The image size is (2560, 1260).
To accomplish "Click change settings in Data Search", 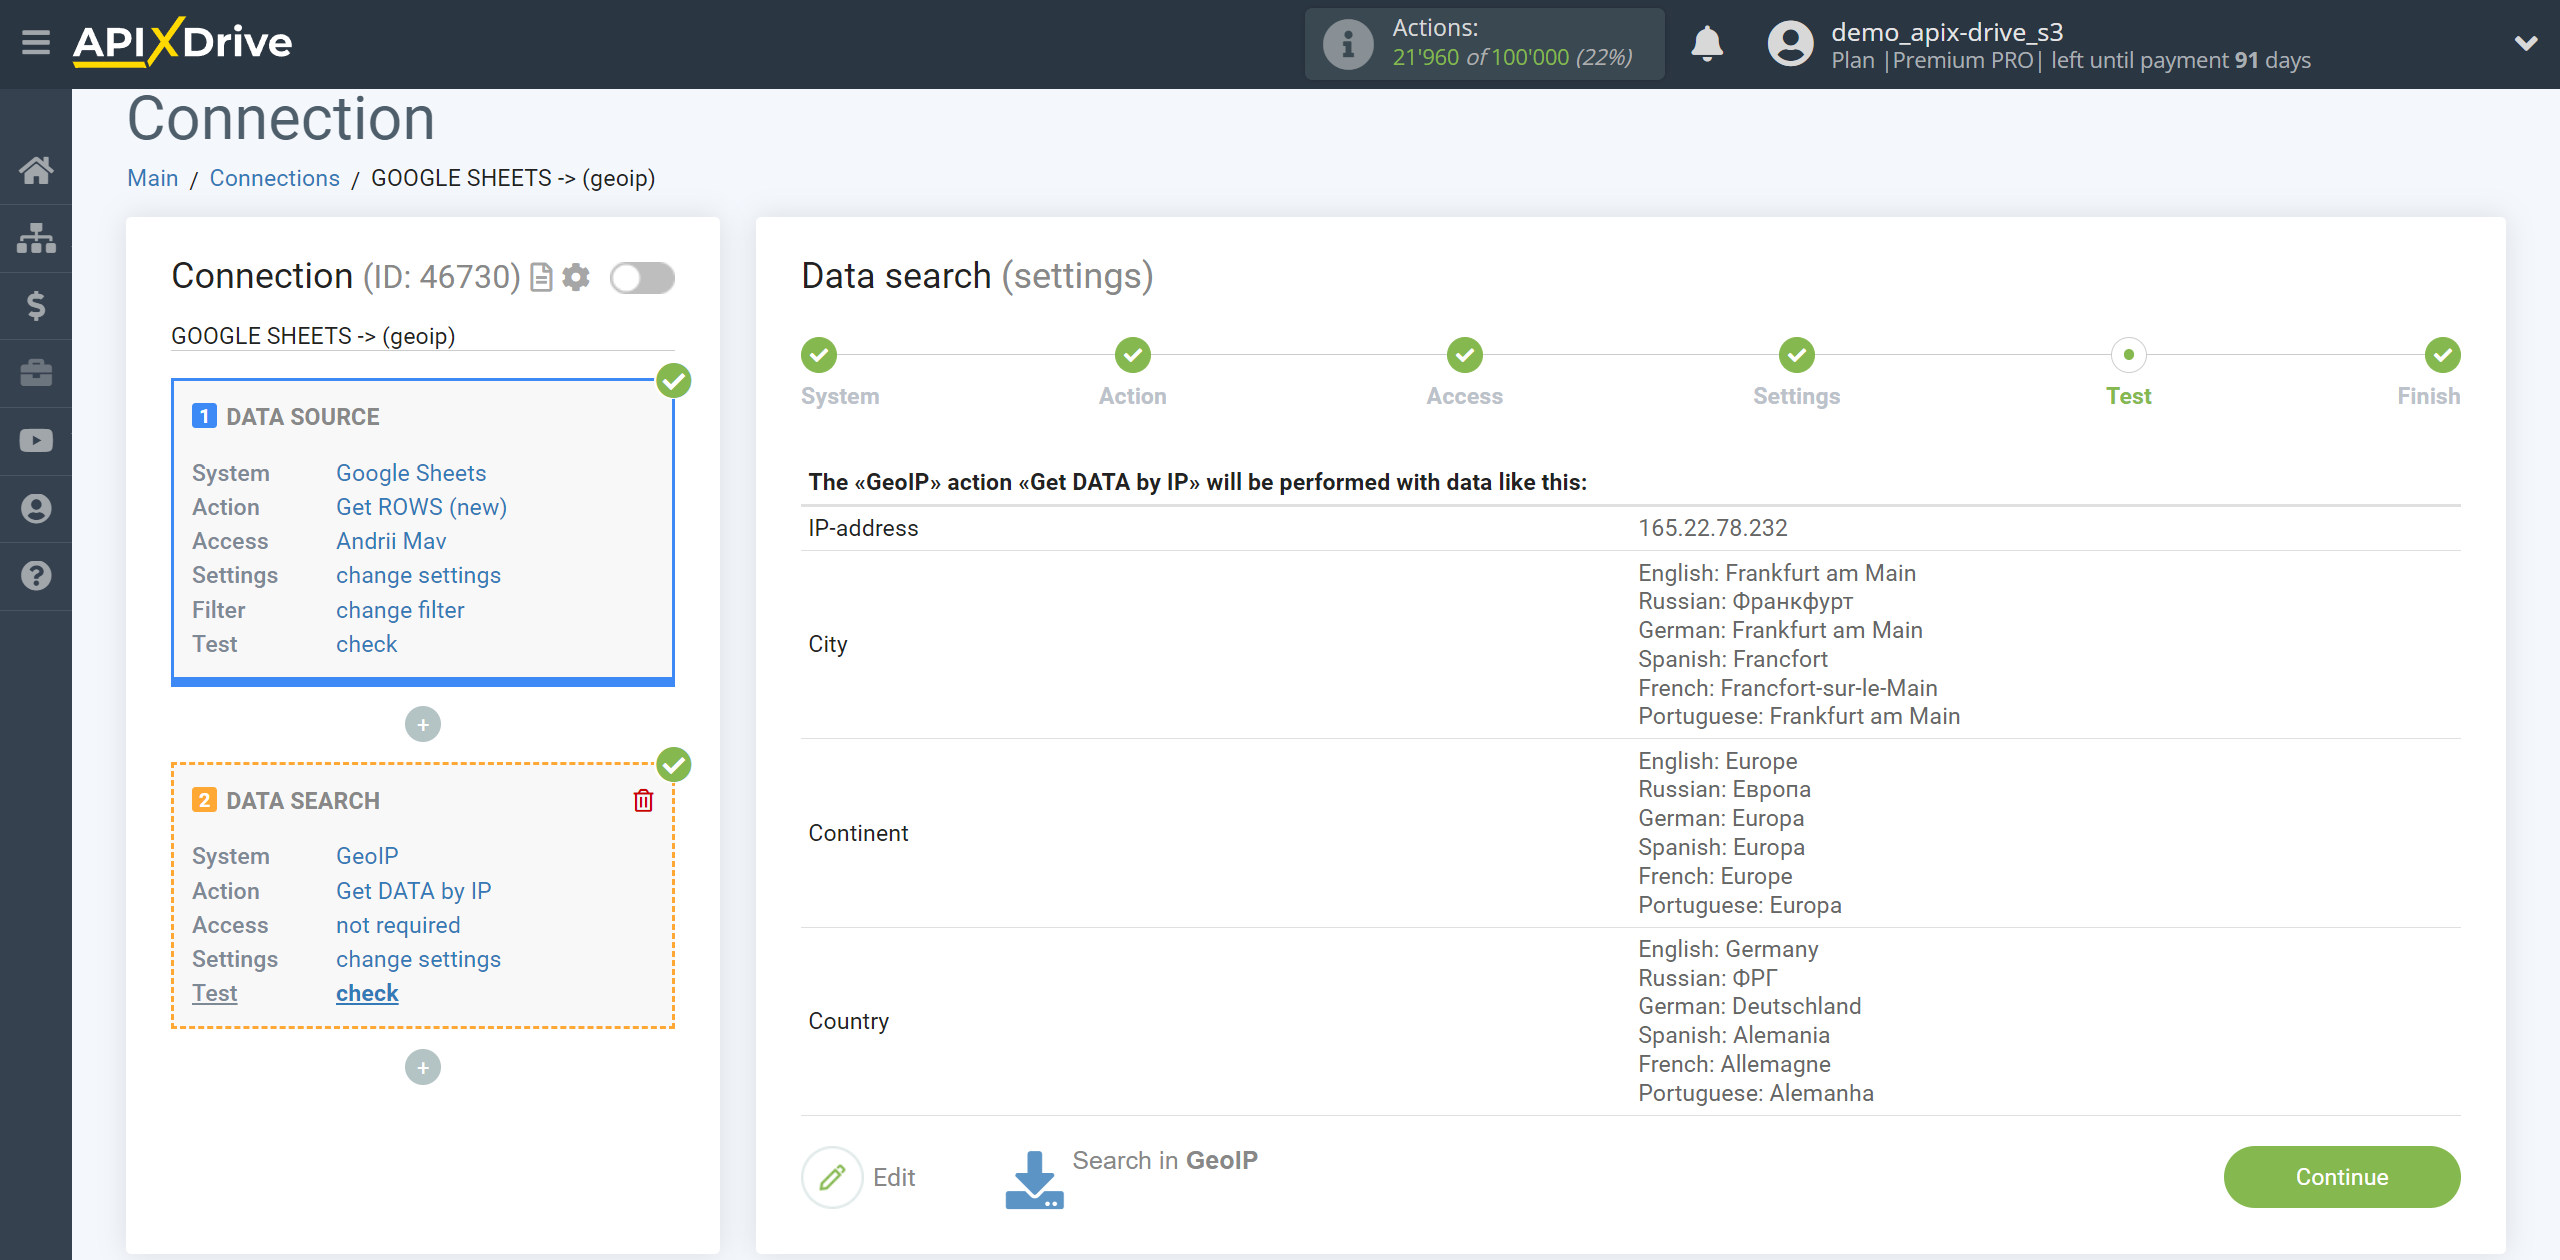I will click(418, 959).
